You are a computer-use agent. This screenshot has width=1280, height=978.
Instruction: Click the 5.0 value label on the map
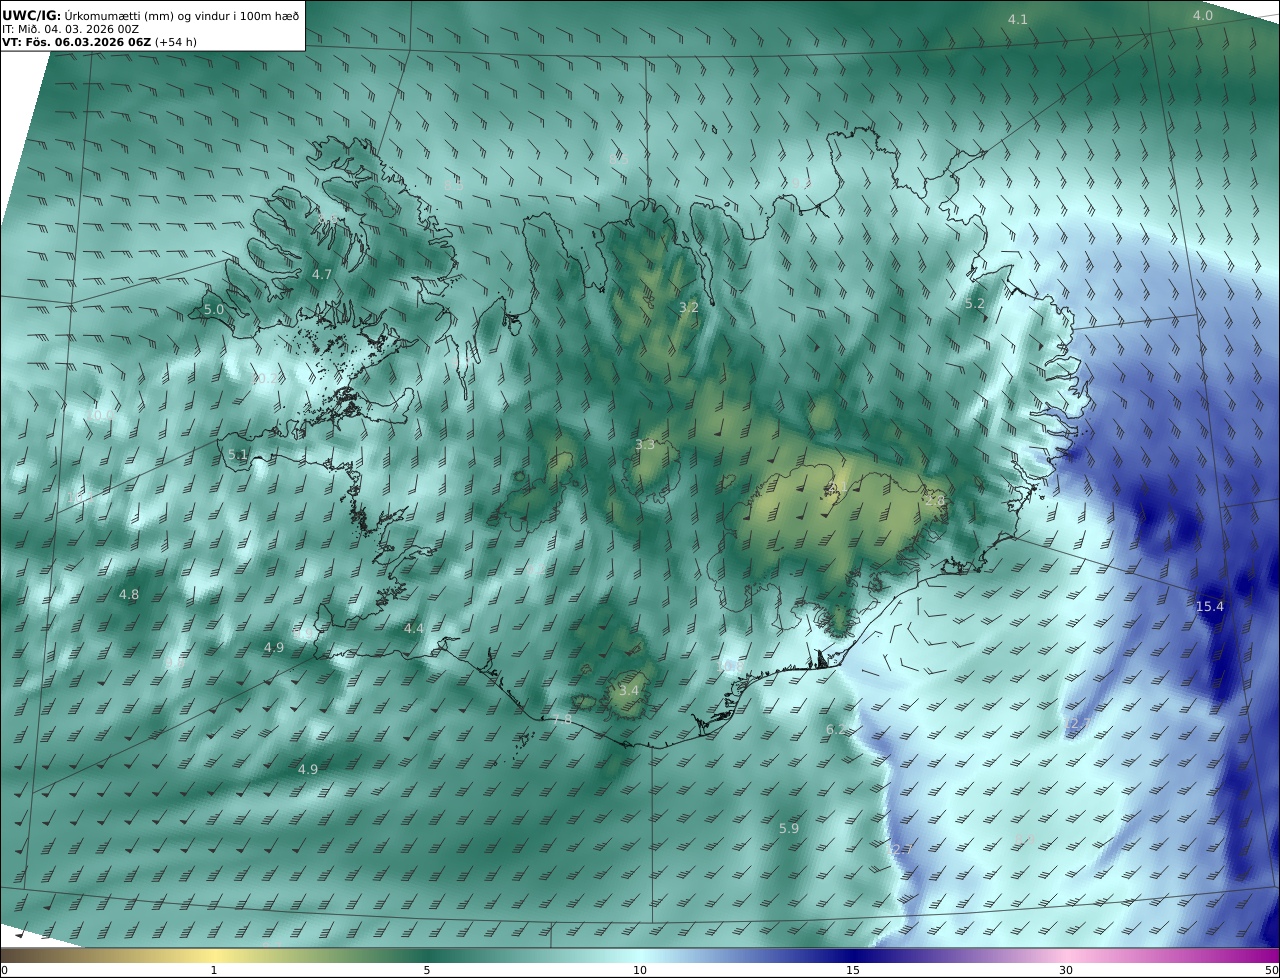[214, 310]
